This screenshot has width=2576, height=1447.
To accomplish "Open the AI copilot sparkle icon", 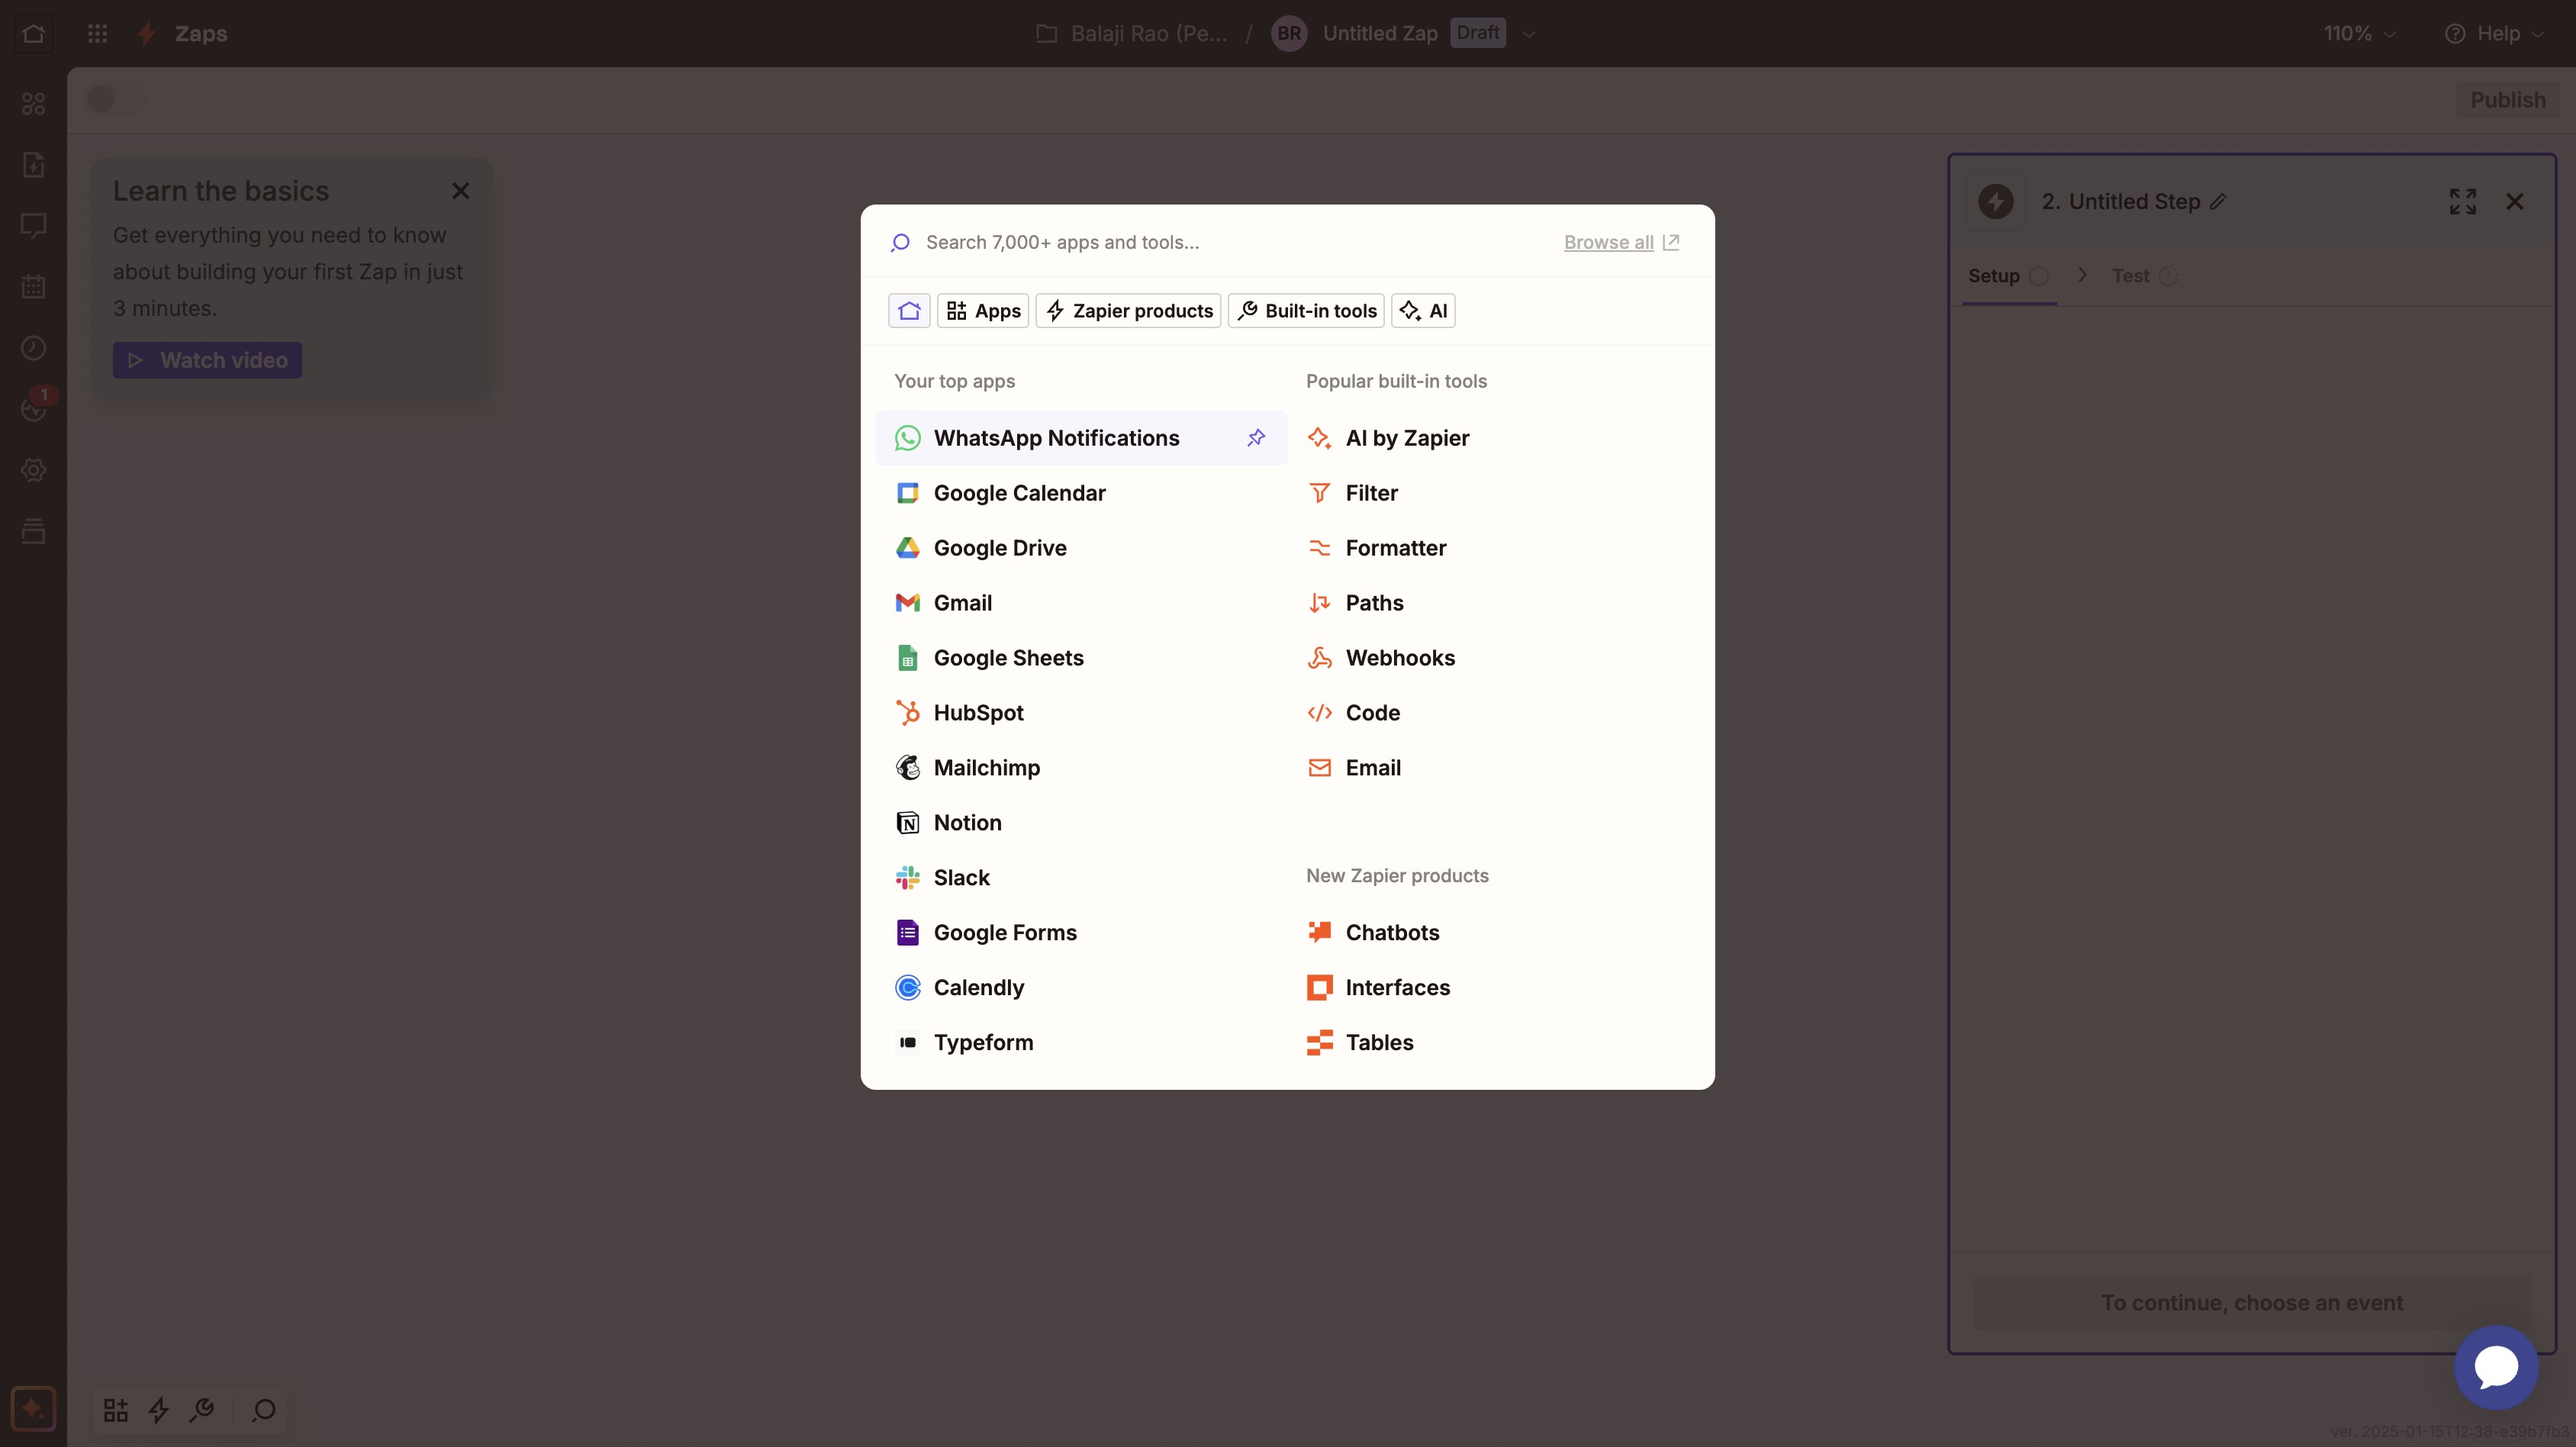I will pos(33,1409).
